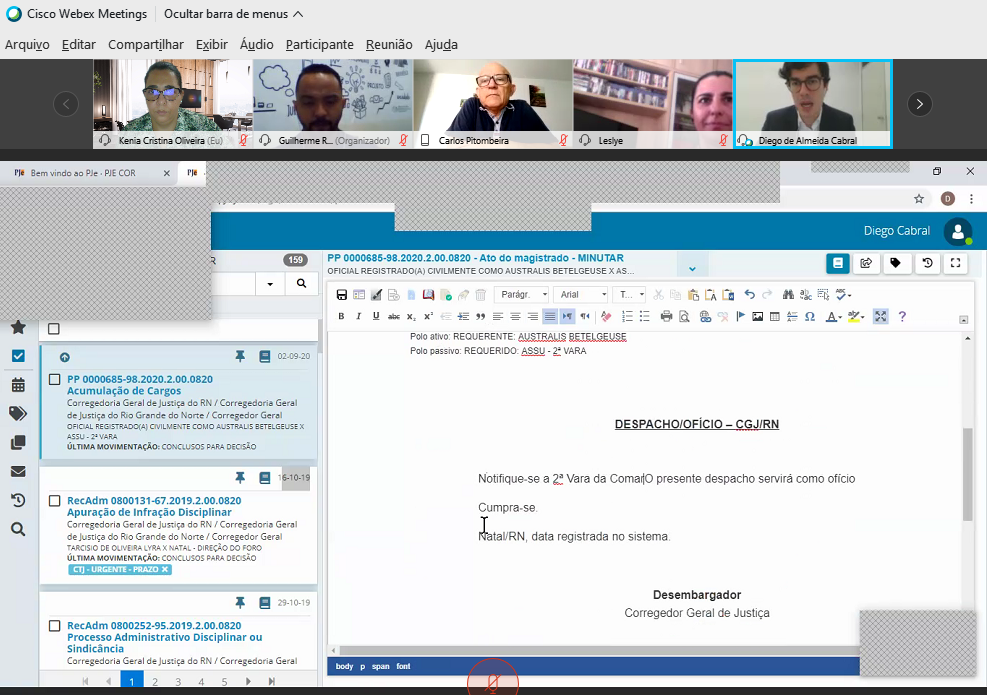The height and width of the screenshot is (695, 987).
Task: Open the Compartilhar menu in Webex
Action: [x=145, y=44]
